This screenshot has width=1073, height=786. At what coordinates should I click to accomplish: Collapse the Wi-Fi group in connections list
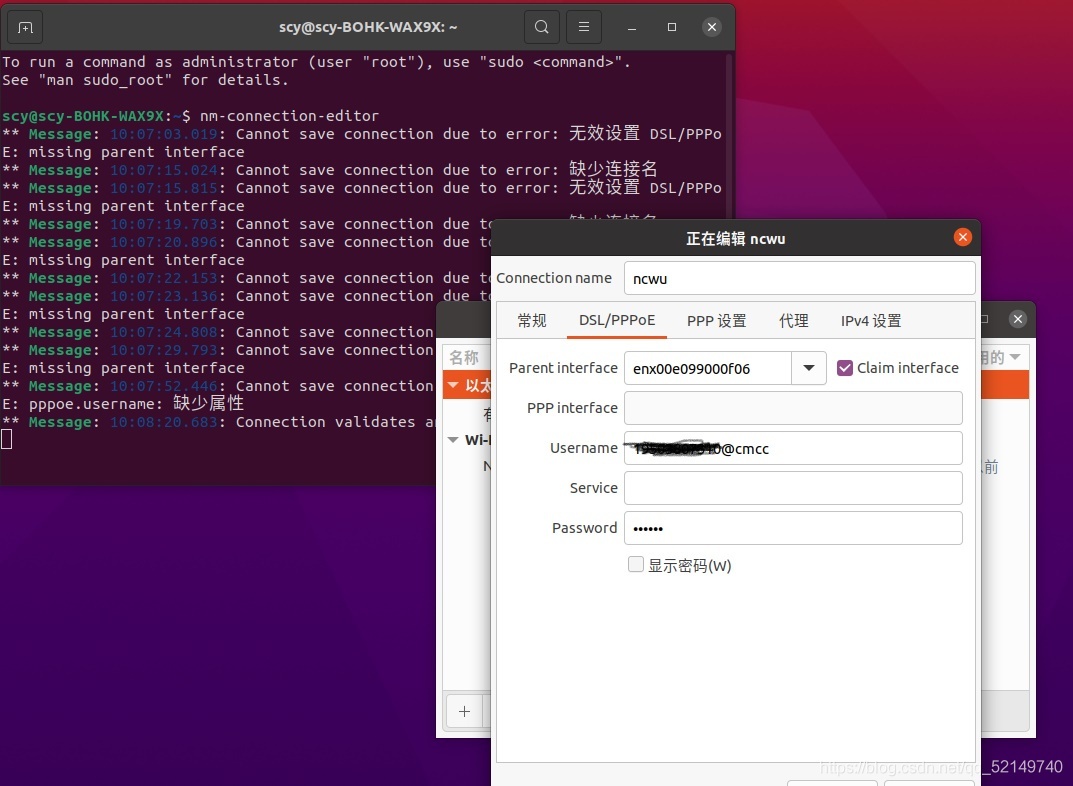452,440
